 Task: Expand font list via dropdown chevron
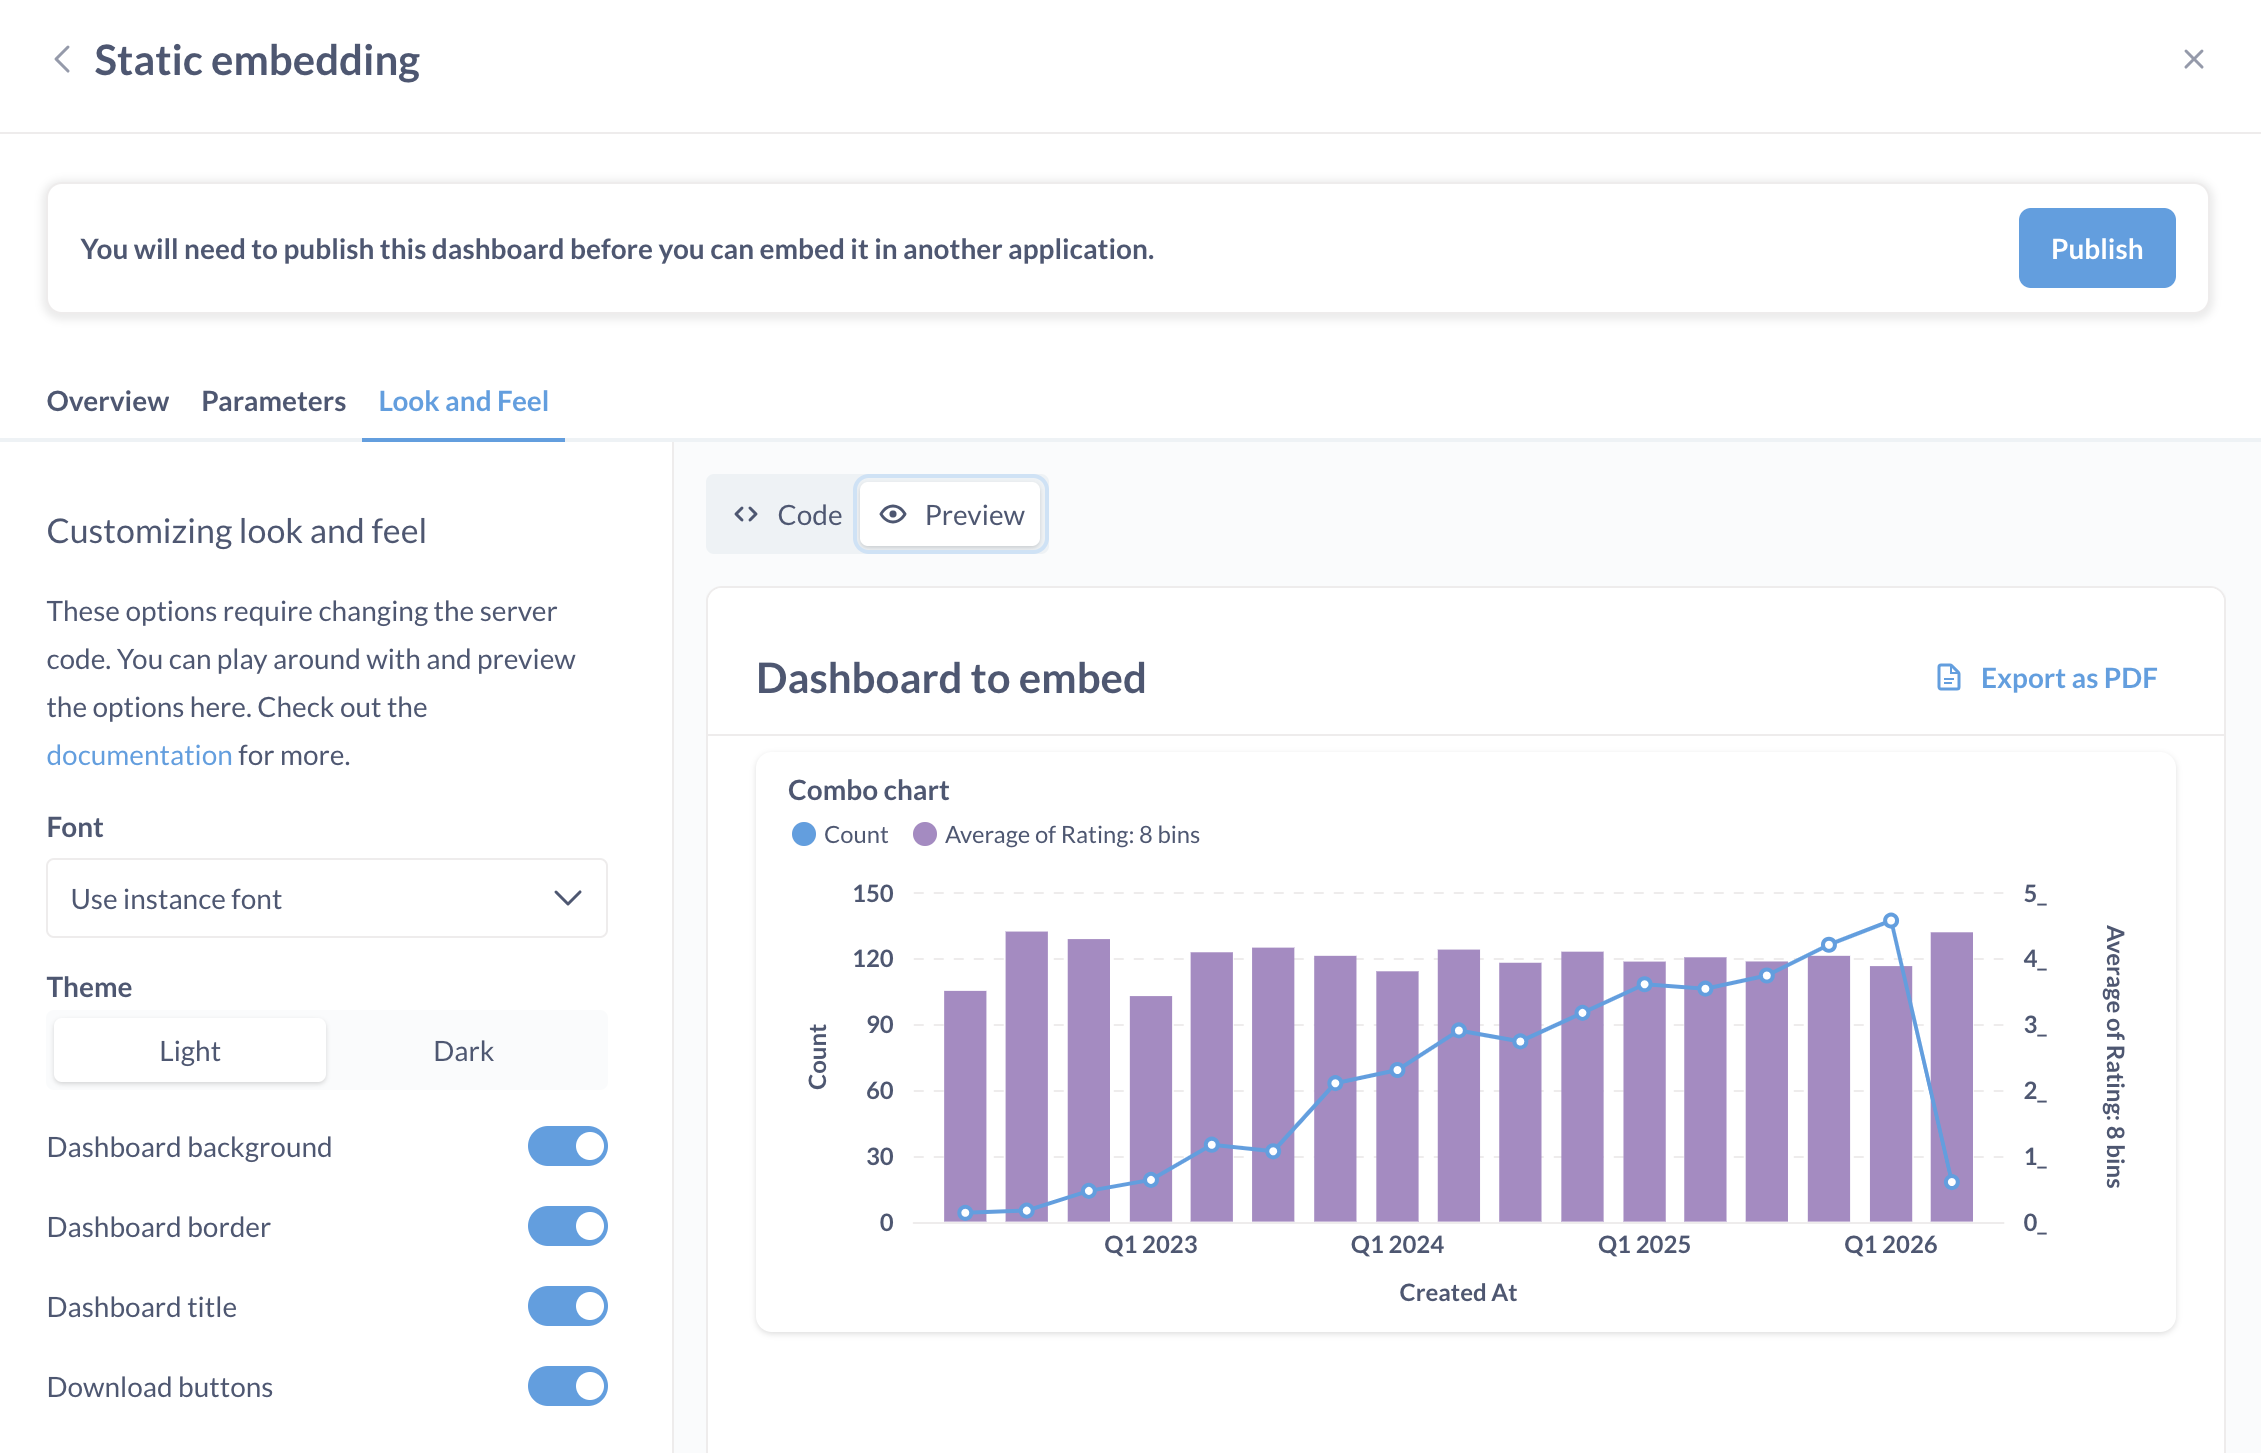click(568, 899)
